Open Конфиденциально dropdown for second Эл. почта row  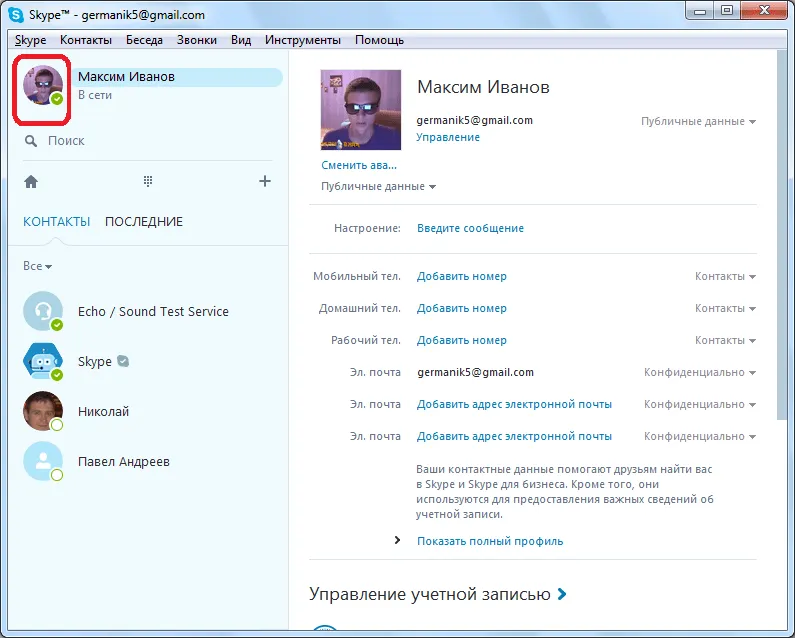700,404
